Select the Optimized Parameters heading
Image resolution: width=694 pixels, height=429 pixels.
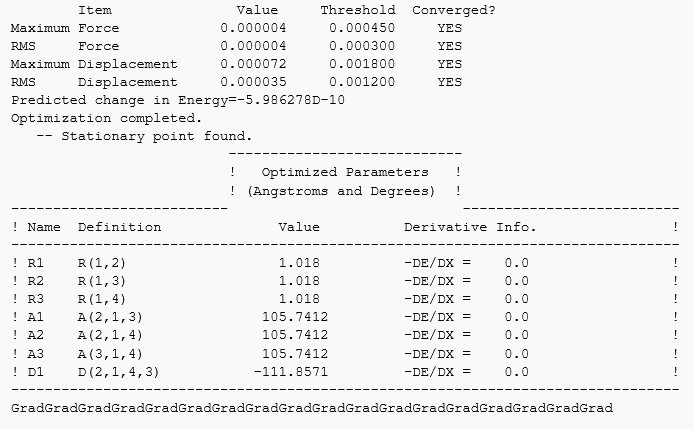[x=345, y=172]
